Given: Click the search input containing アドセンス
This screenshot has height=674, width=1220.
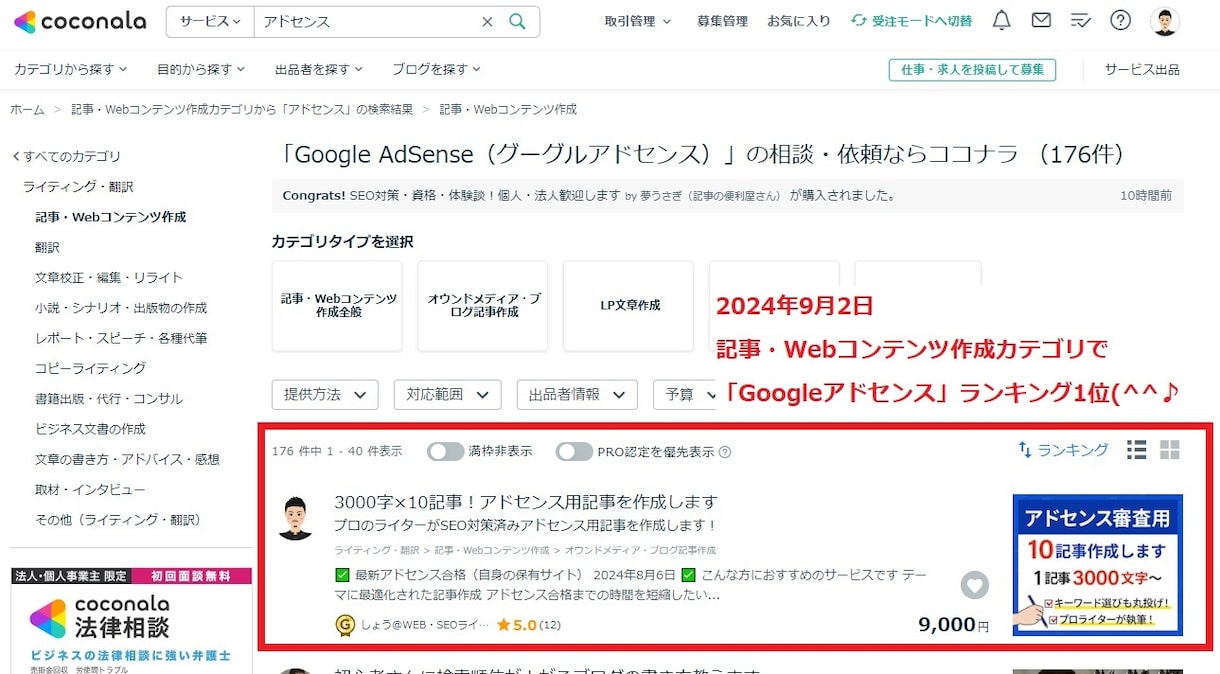Looking at the screenshot, I should pyautogui.click(x=367, y=21).
